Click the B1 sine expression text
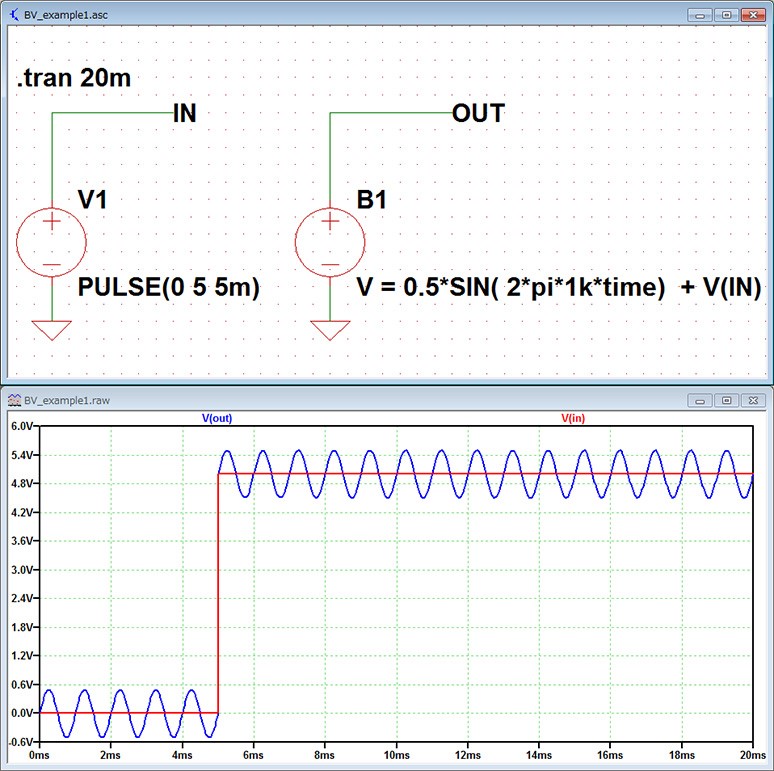Viewport: 774px width, 771px height. coord(558,288)
